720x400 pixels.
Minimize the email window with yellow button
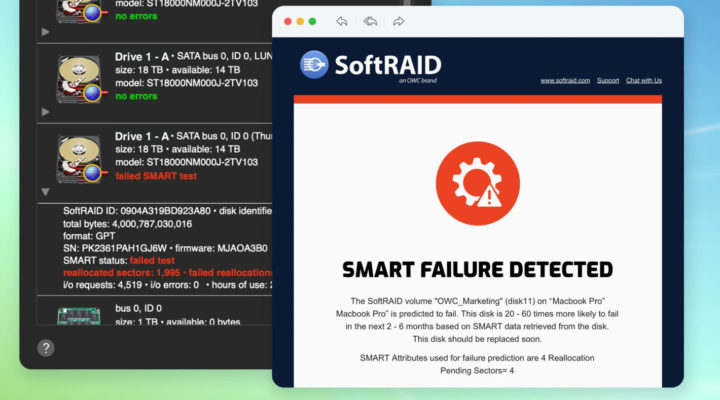(x=300, y=22)
